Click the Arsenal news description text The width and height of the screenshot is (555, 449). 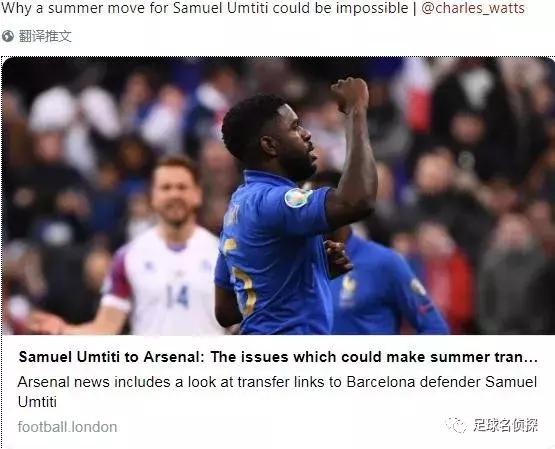[278, 392]
